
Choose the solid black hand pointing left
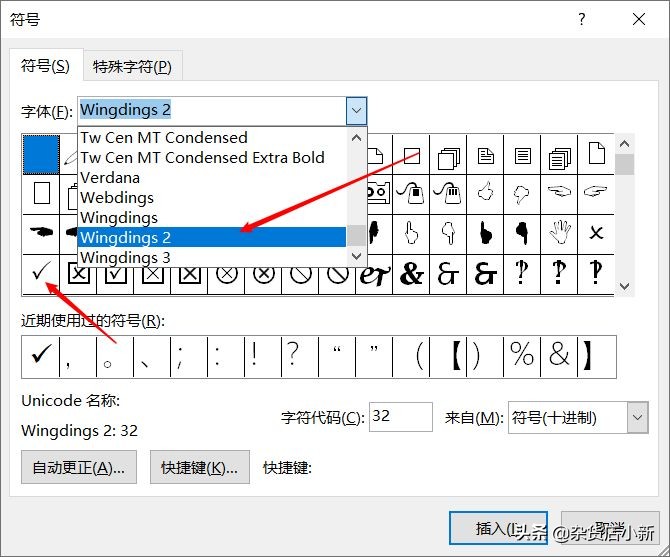tap(41, 232)
